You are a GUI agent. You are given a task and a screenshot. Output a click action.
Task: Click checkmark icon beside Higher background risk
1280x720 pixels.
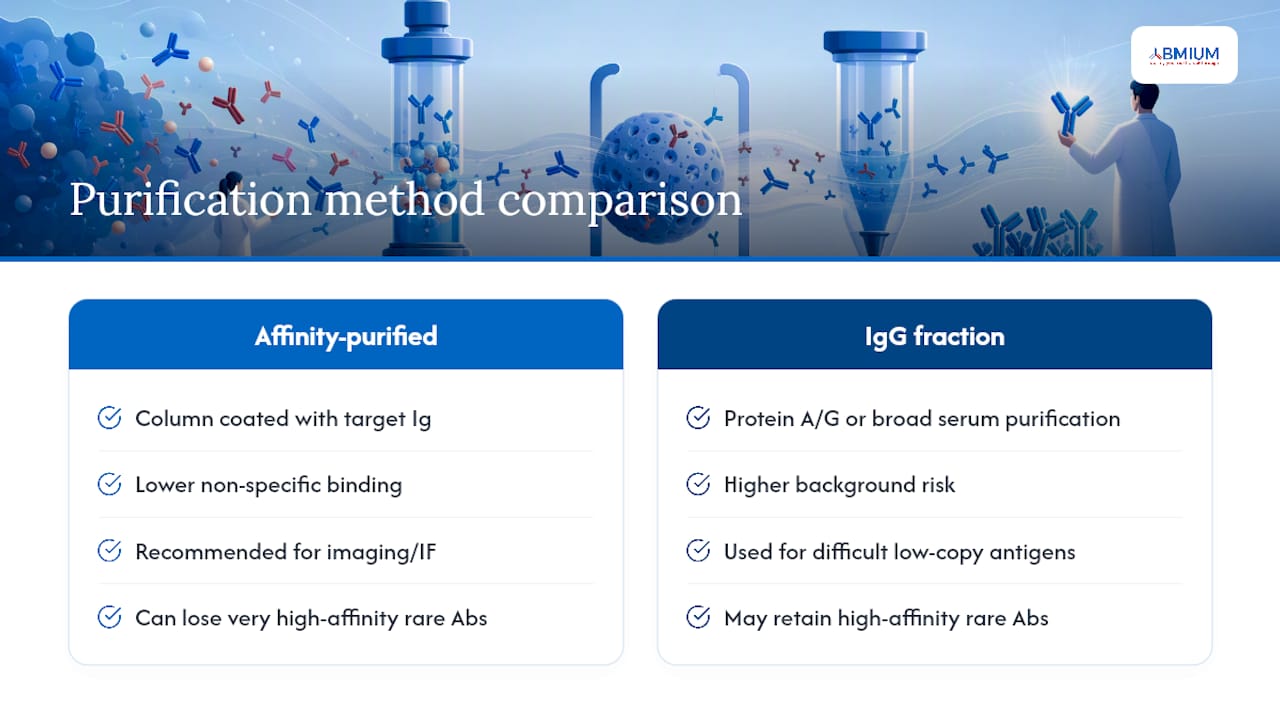[x=698, y=485]
